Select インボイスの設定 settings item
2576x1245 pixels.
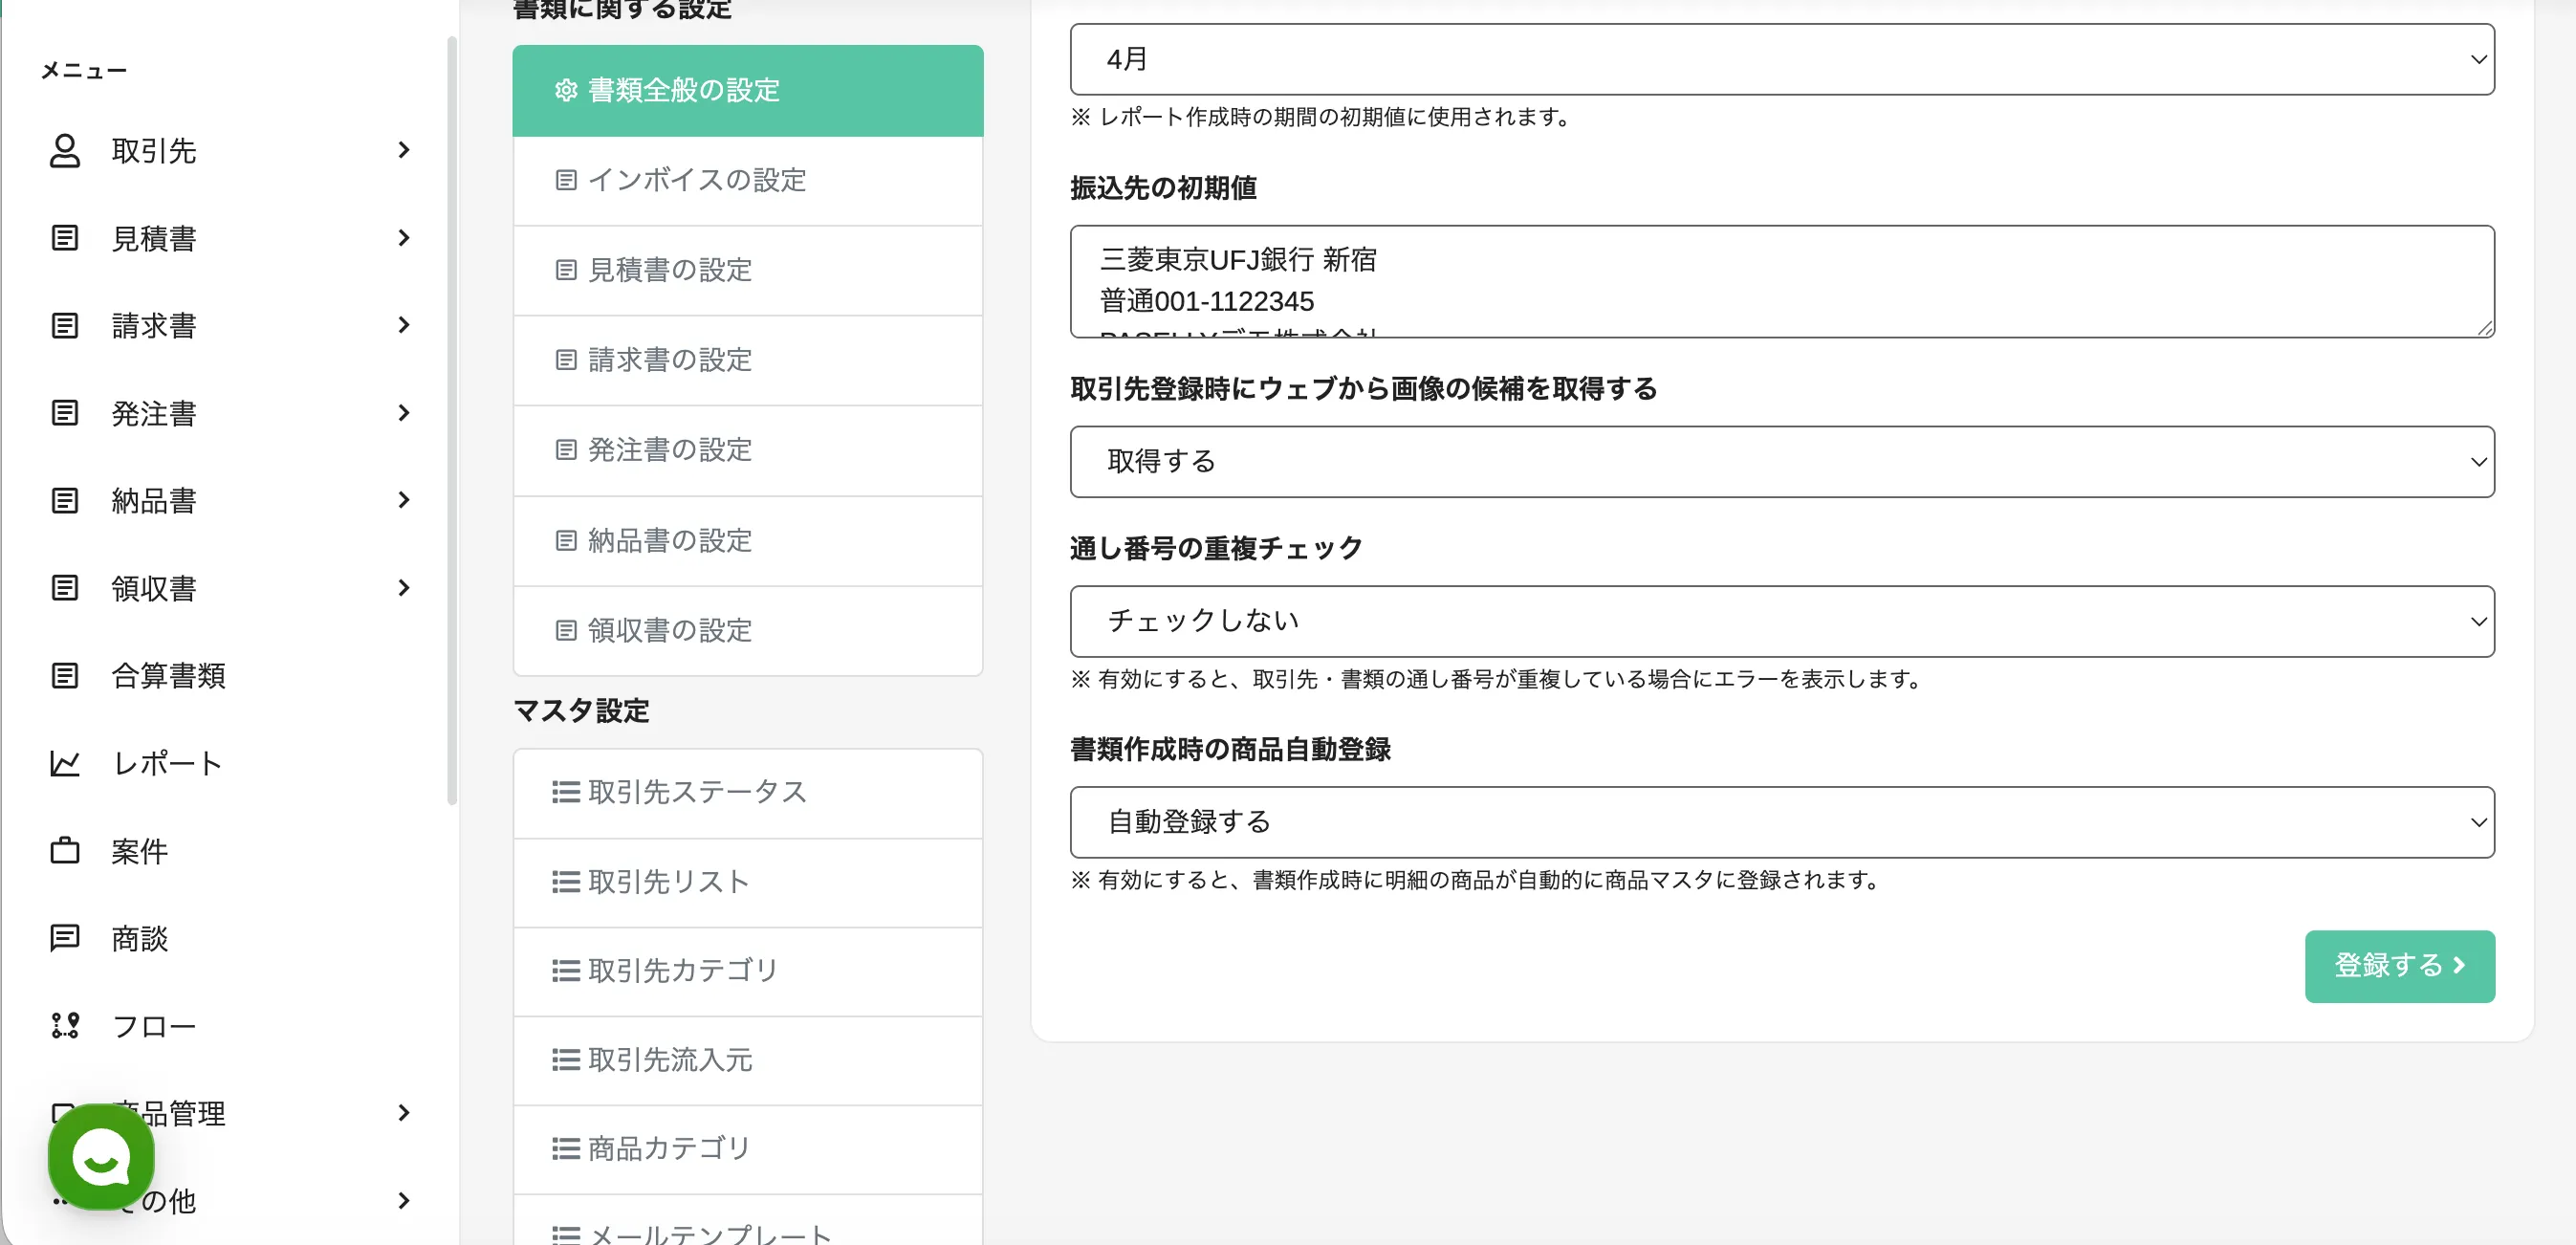pyautogui.click(x=696, y=181)
